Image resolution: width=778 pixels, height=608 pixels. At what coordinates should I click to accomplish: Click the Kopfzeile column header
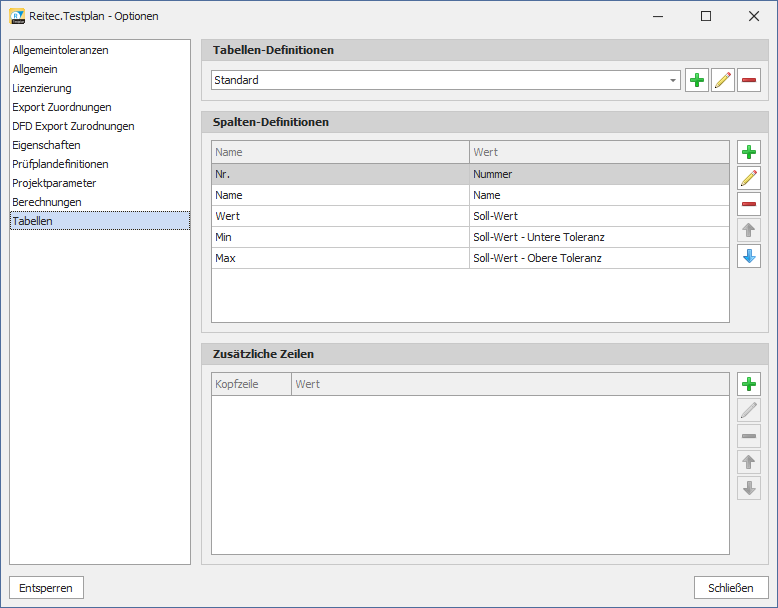[251, 384]
